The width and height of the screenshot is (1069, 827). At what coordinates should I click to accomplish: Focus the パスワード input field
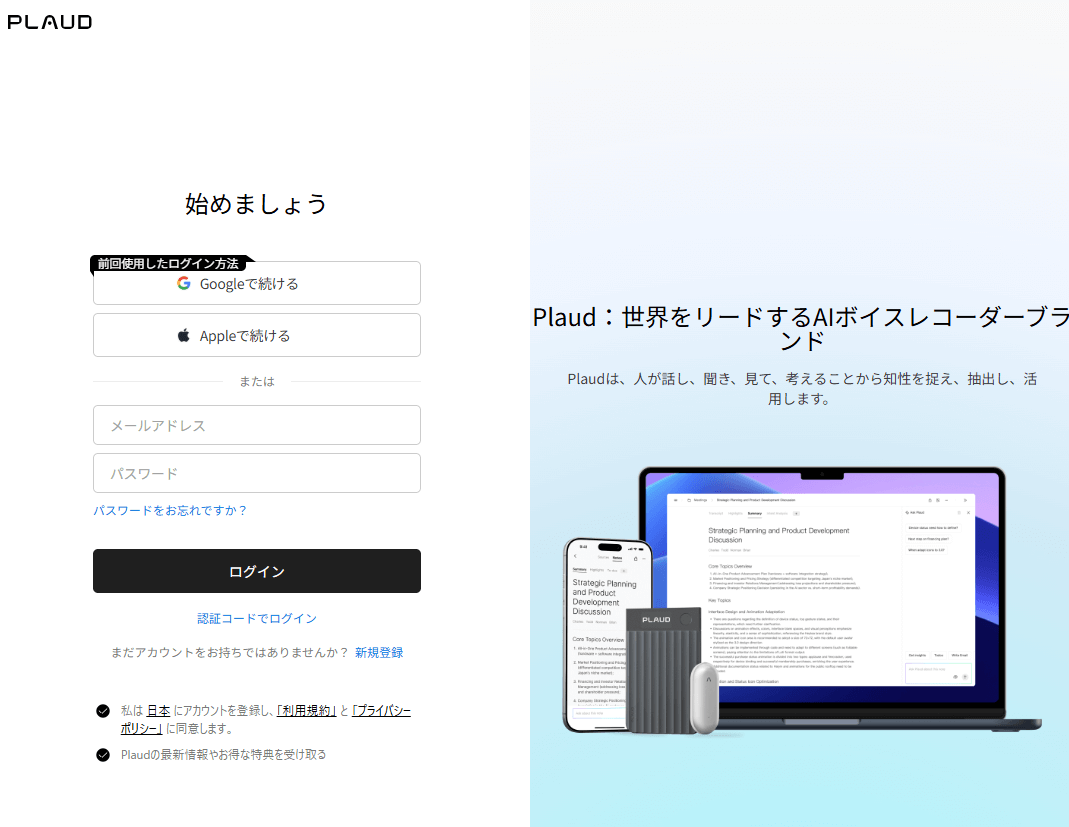257,473
